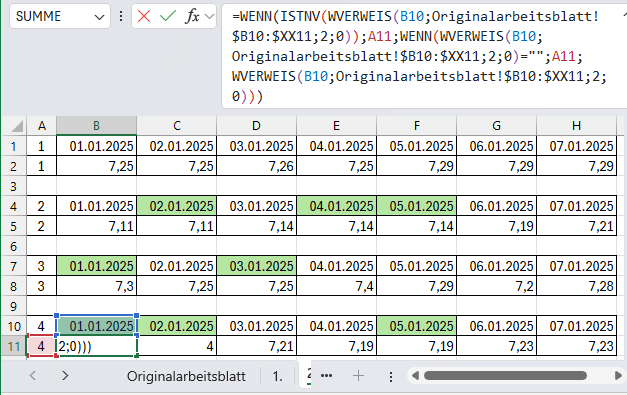Select green cell D7 with 03.01.2025
Viewport: 627px width, 395px height.
[x=256, y=266]
